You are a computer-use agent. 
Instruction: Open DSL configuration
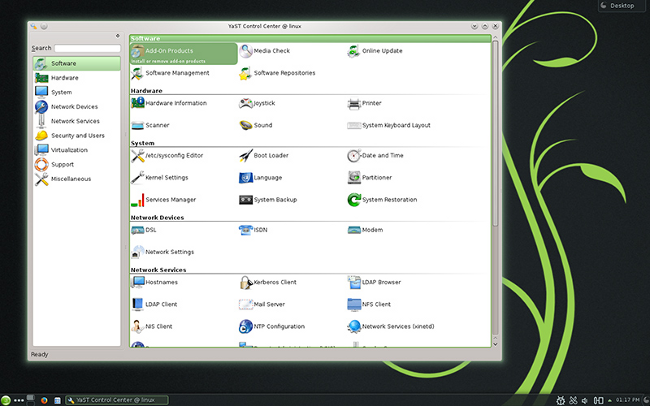point(143,230)
